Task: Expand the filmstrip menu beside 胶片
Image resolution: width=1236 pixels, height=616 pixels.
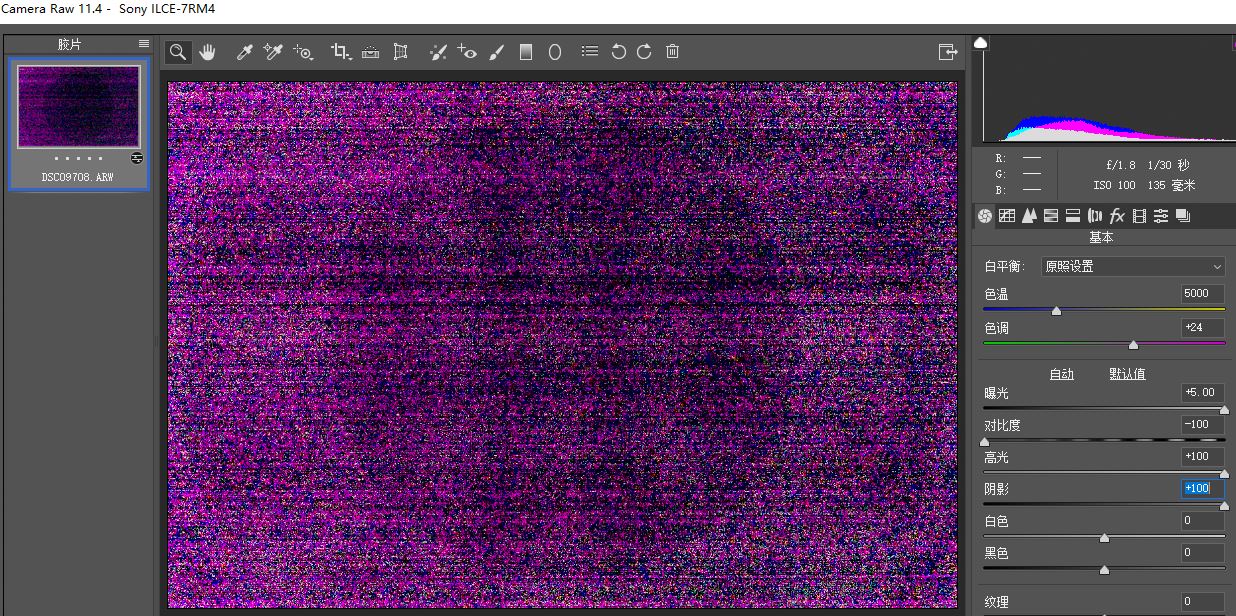Action: point(143,43)
